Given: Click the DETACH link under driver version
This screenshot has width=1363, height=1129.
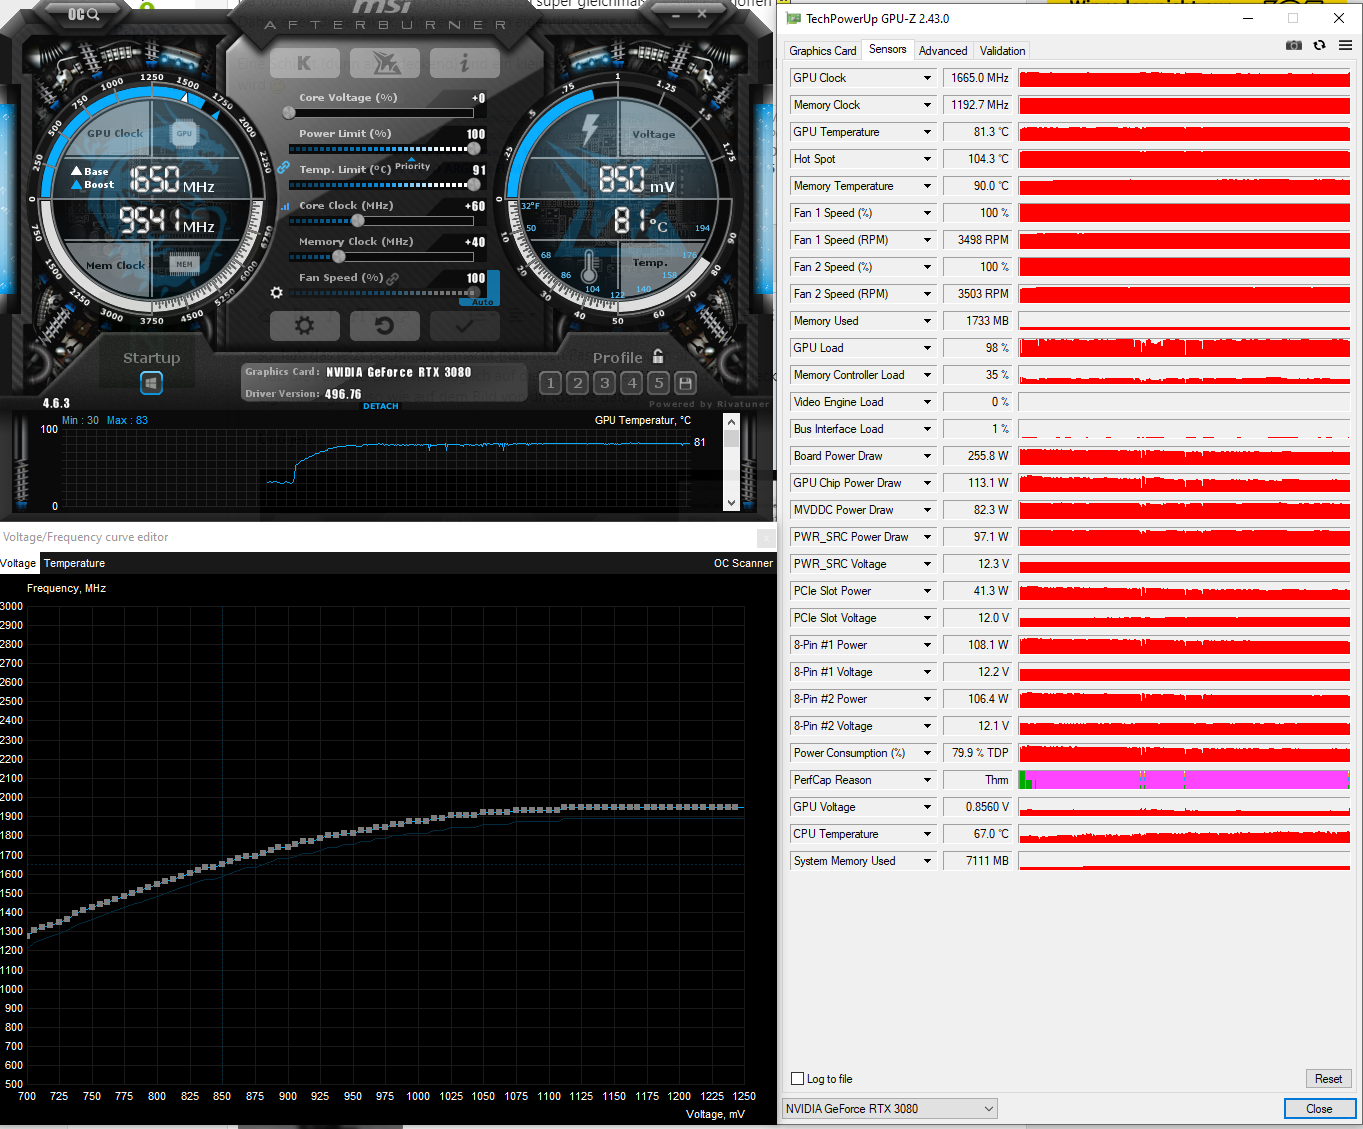Looking at the screenshot, I should (x=380, y=406).
